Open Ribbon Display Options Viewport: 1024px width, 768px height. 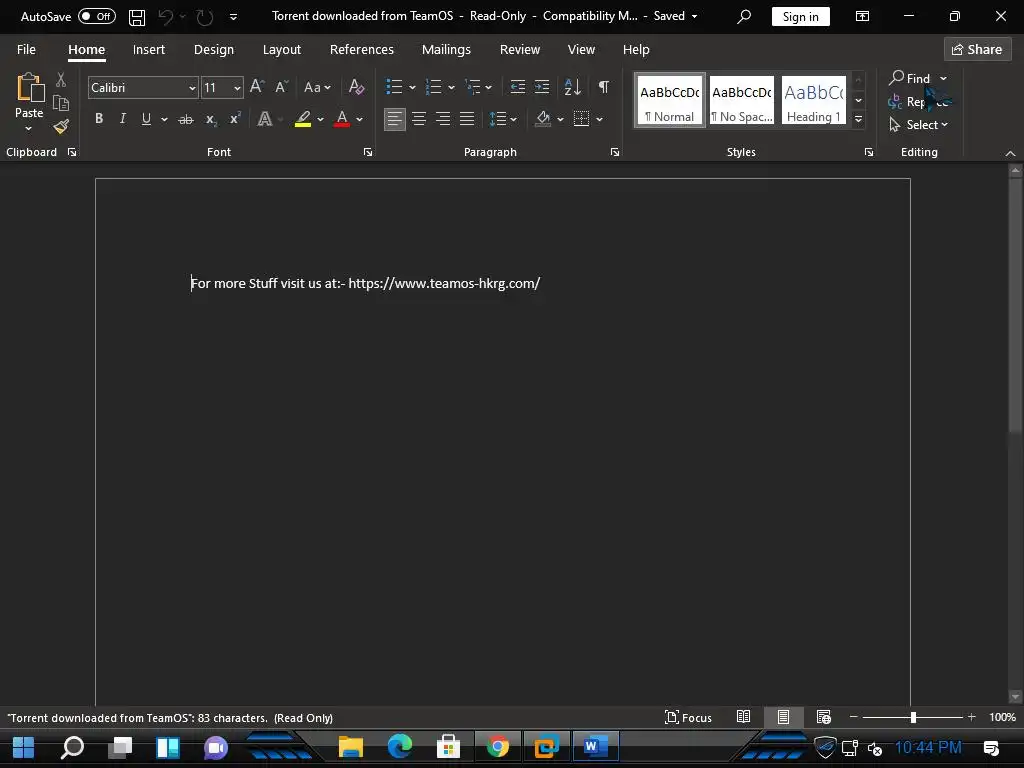(862, 16)
